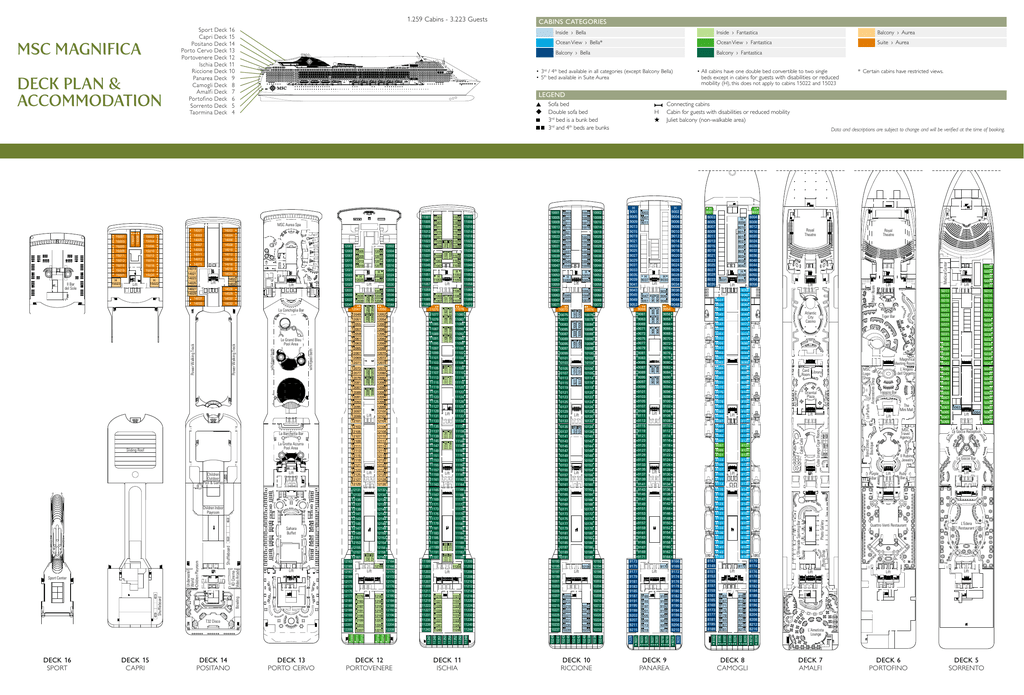
Task: Select 'Ischia Deck 11' in deck list
Action: tap(216, 64)
